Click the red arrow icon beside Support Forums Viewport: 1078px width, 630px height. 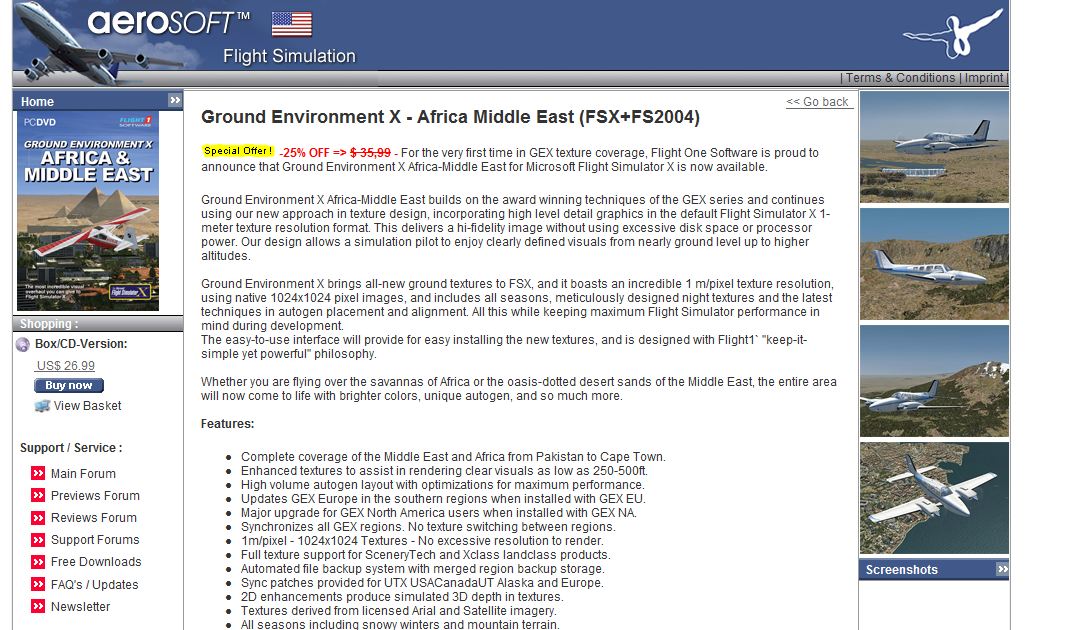click(38, 539)
